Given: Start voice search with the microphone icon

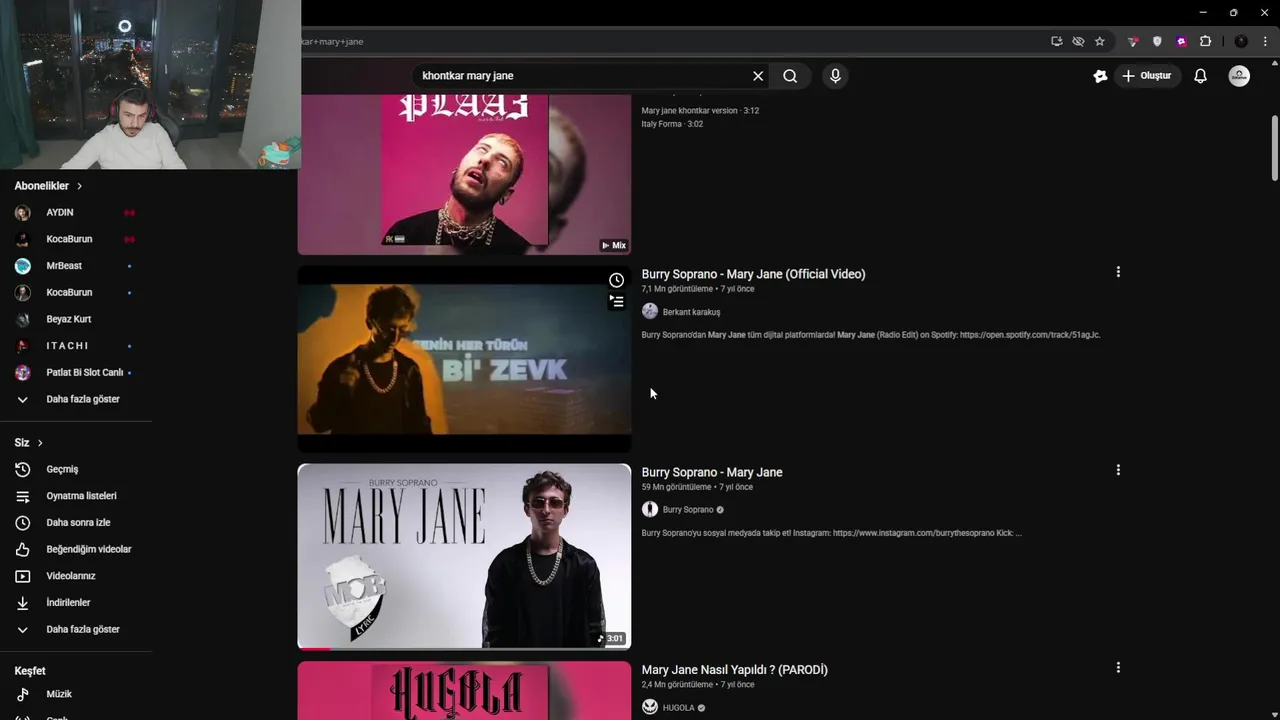Looking at the screenshot, I should (835, 76).
